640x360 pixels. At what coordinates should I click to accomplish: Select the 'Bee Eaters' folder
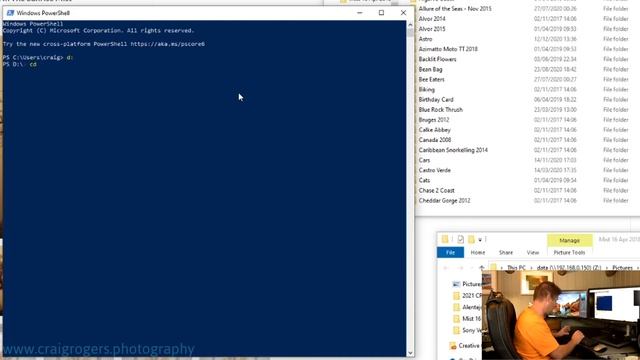click(431, 80)
